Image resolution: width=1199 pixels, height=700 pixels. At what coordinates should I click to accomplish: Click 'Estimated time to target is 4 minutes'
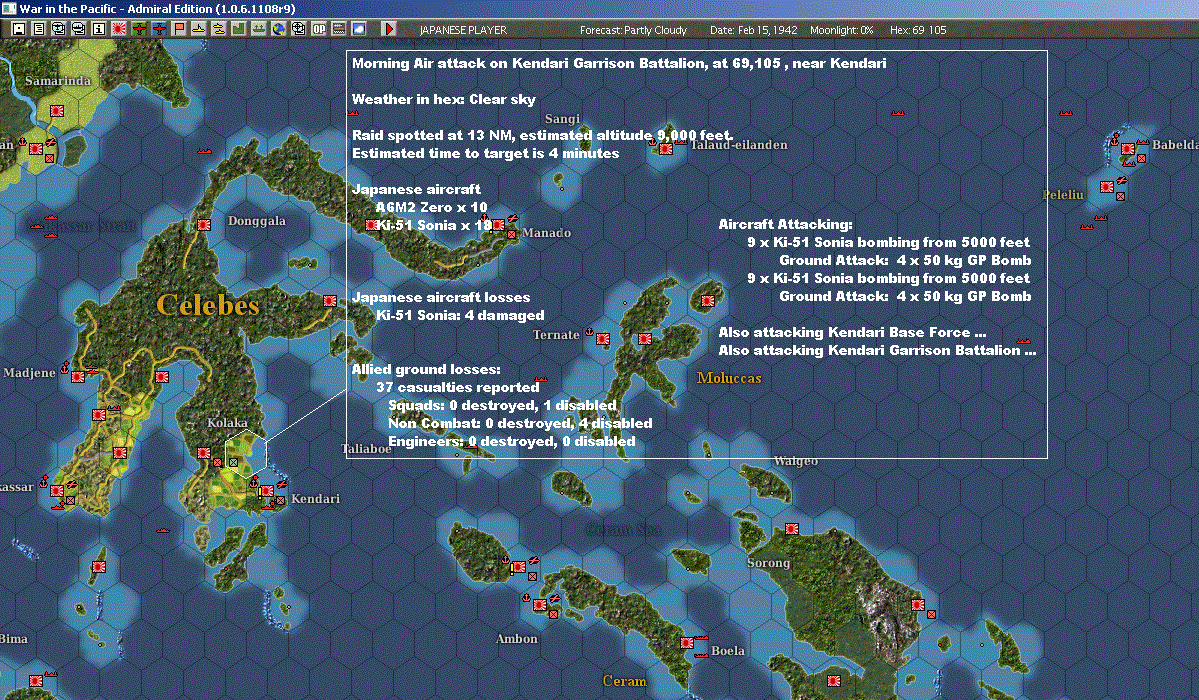click(x=486, y=153)
